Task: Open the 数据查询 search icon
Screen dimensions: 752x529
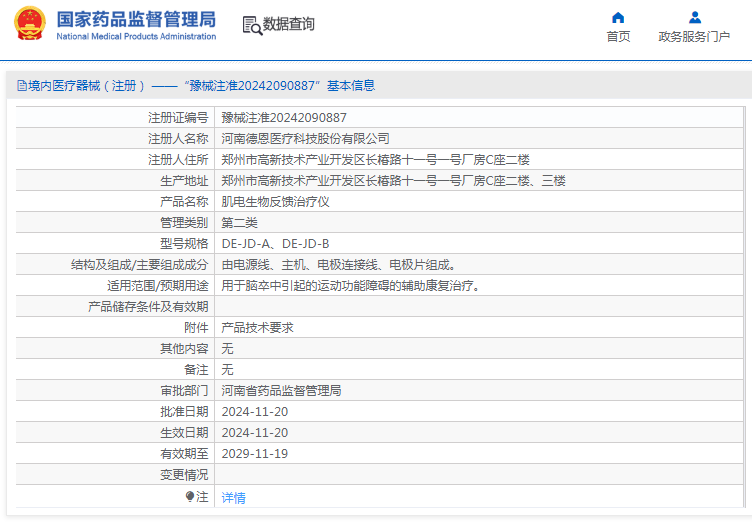Action: [252, 25]
